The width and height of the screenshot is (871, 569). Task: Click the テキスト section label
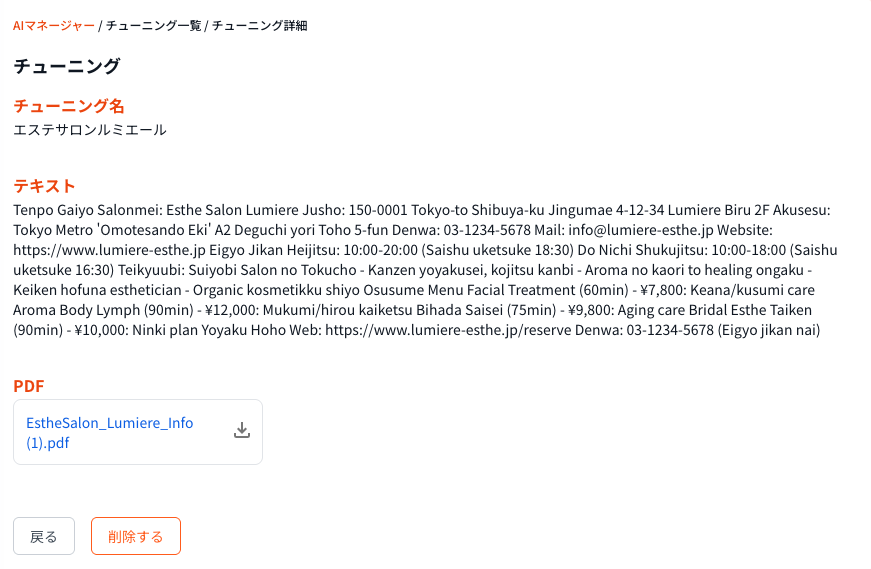tap(44, 185)
